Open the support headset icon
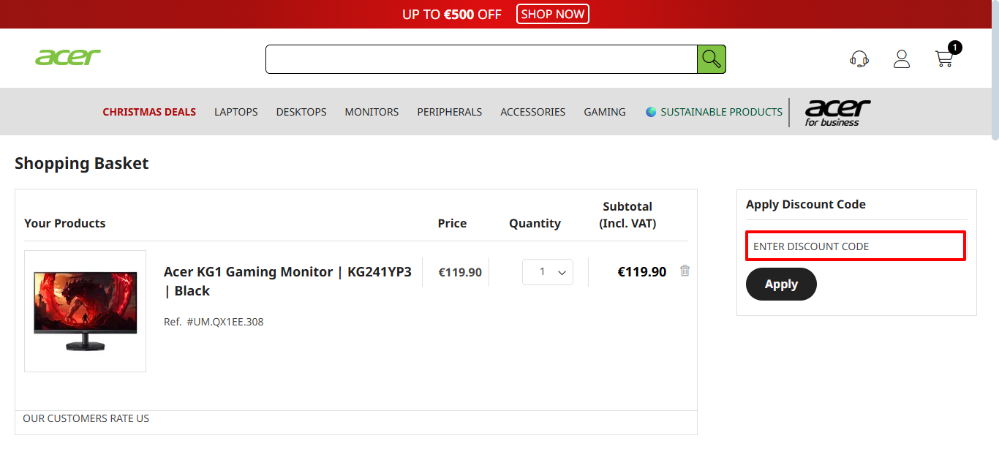The image size is (999, 462). (x=859, y=59)
